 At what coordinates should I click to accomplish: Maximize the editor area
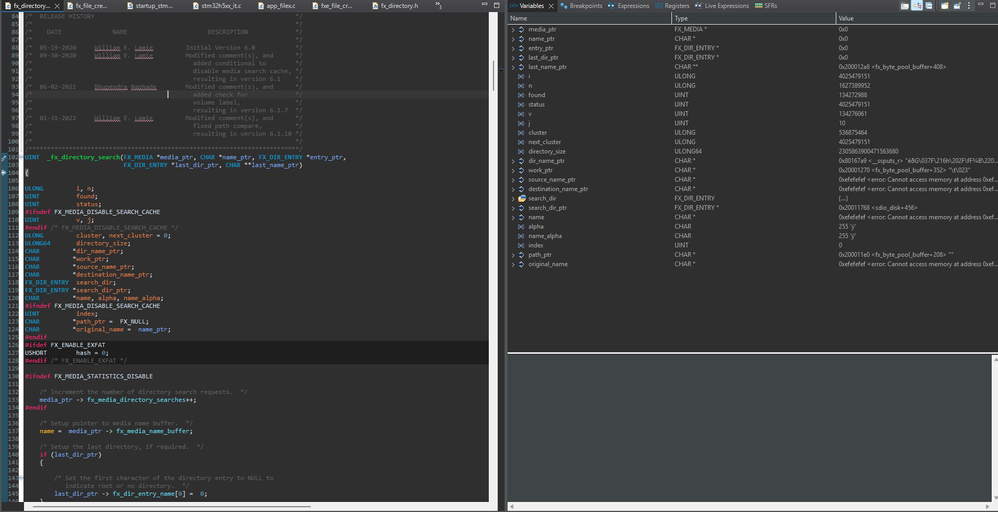[x=496, y=5]
